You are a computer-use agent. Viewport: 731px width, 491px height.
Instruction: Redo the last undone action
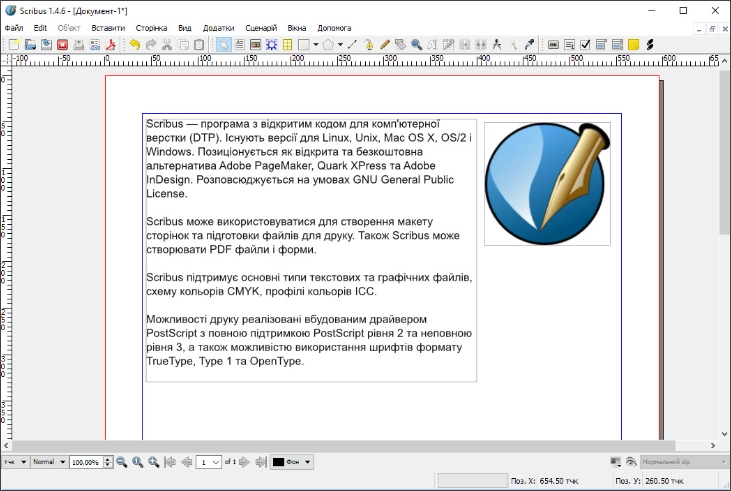151,45
